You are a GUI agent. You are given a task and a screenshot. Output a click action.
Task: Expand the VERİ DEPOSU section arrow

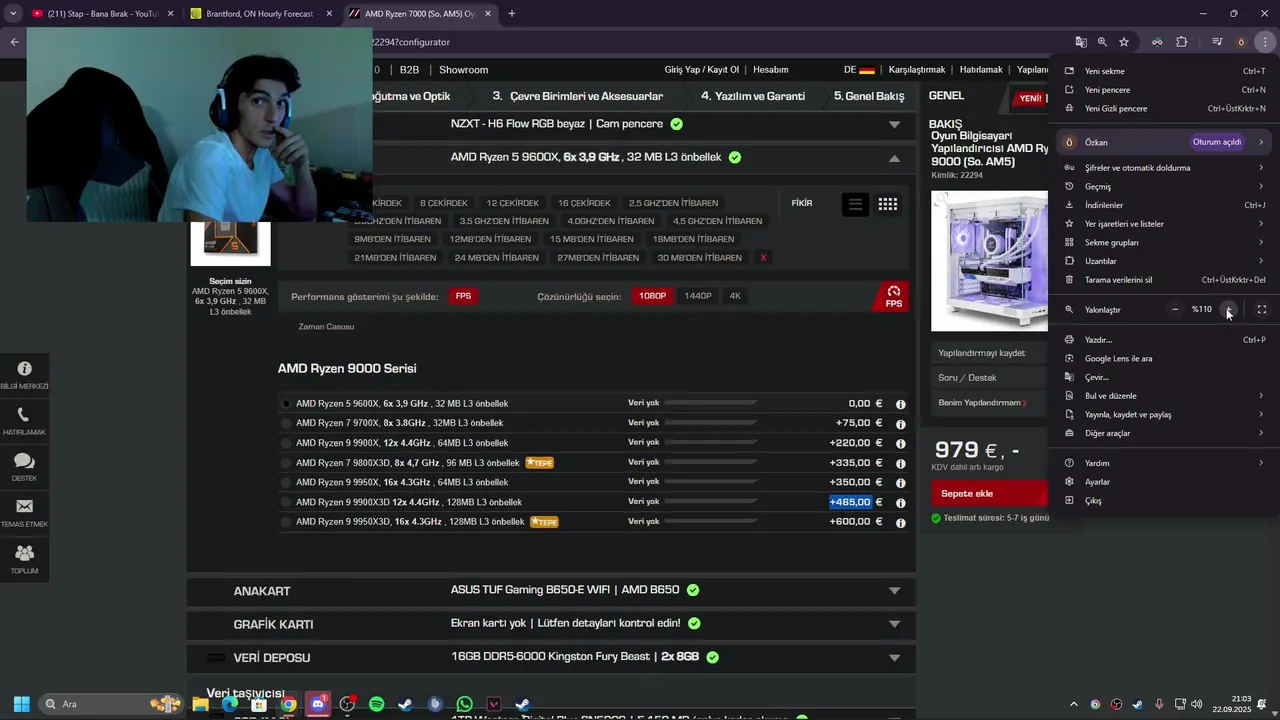894,658
